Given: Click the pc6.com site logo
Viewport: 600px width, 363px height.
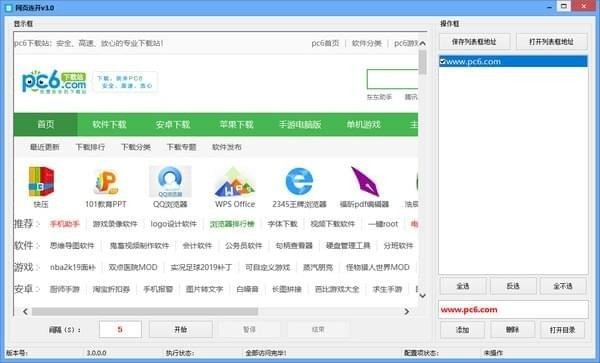Looking at the screenshot, I should (x=54, y=82).
